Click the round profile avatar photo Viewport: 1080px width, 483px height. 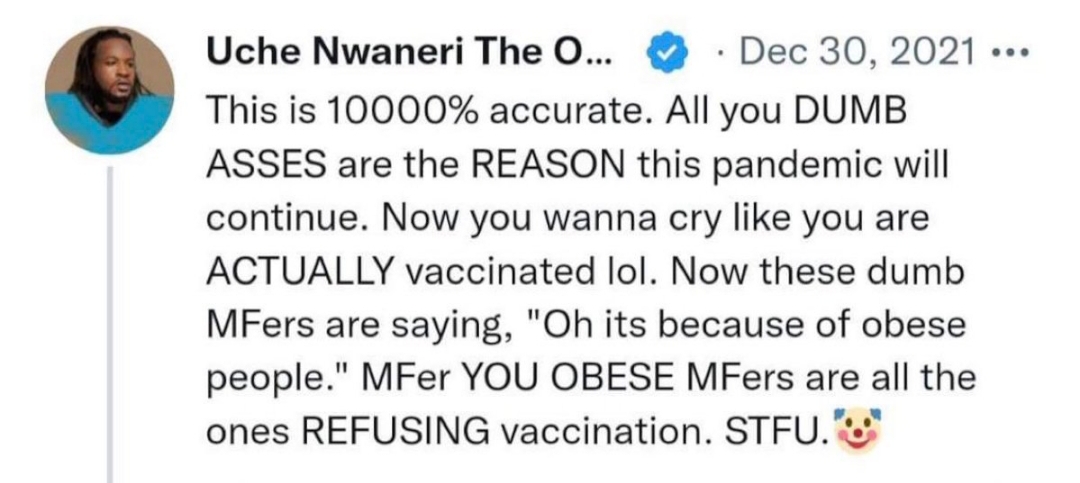(109, 91)
